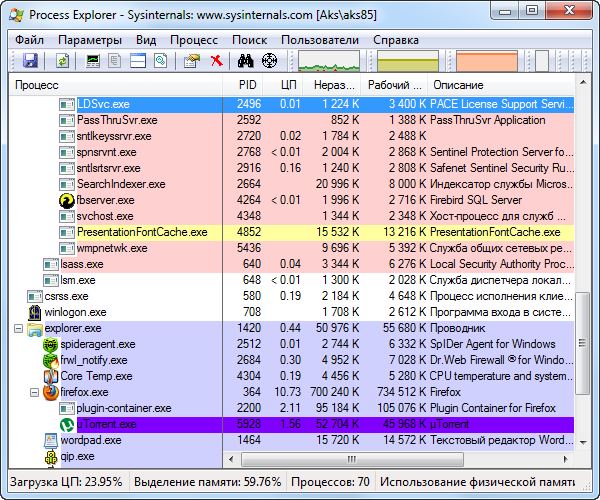Click the fbserver.exe Firebird icon
This screenshot has height=500, width=600.
67,200
